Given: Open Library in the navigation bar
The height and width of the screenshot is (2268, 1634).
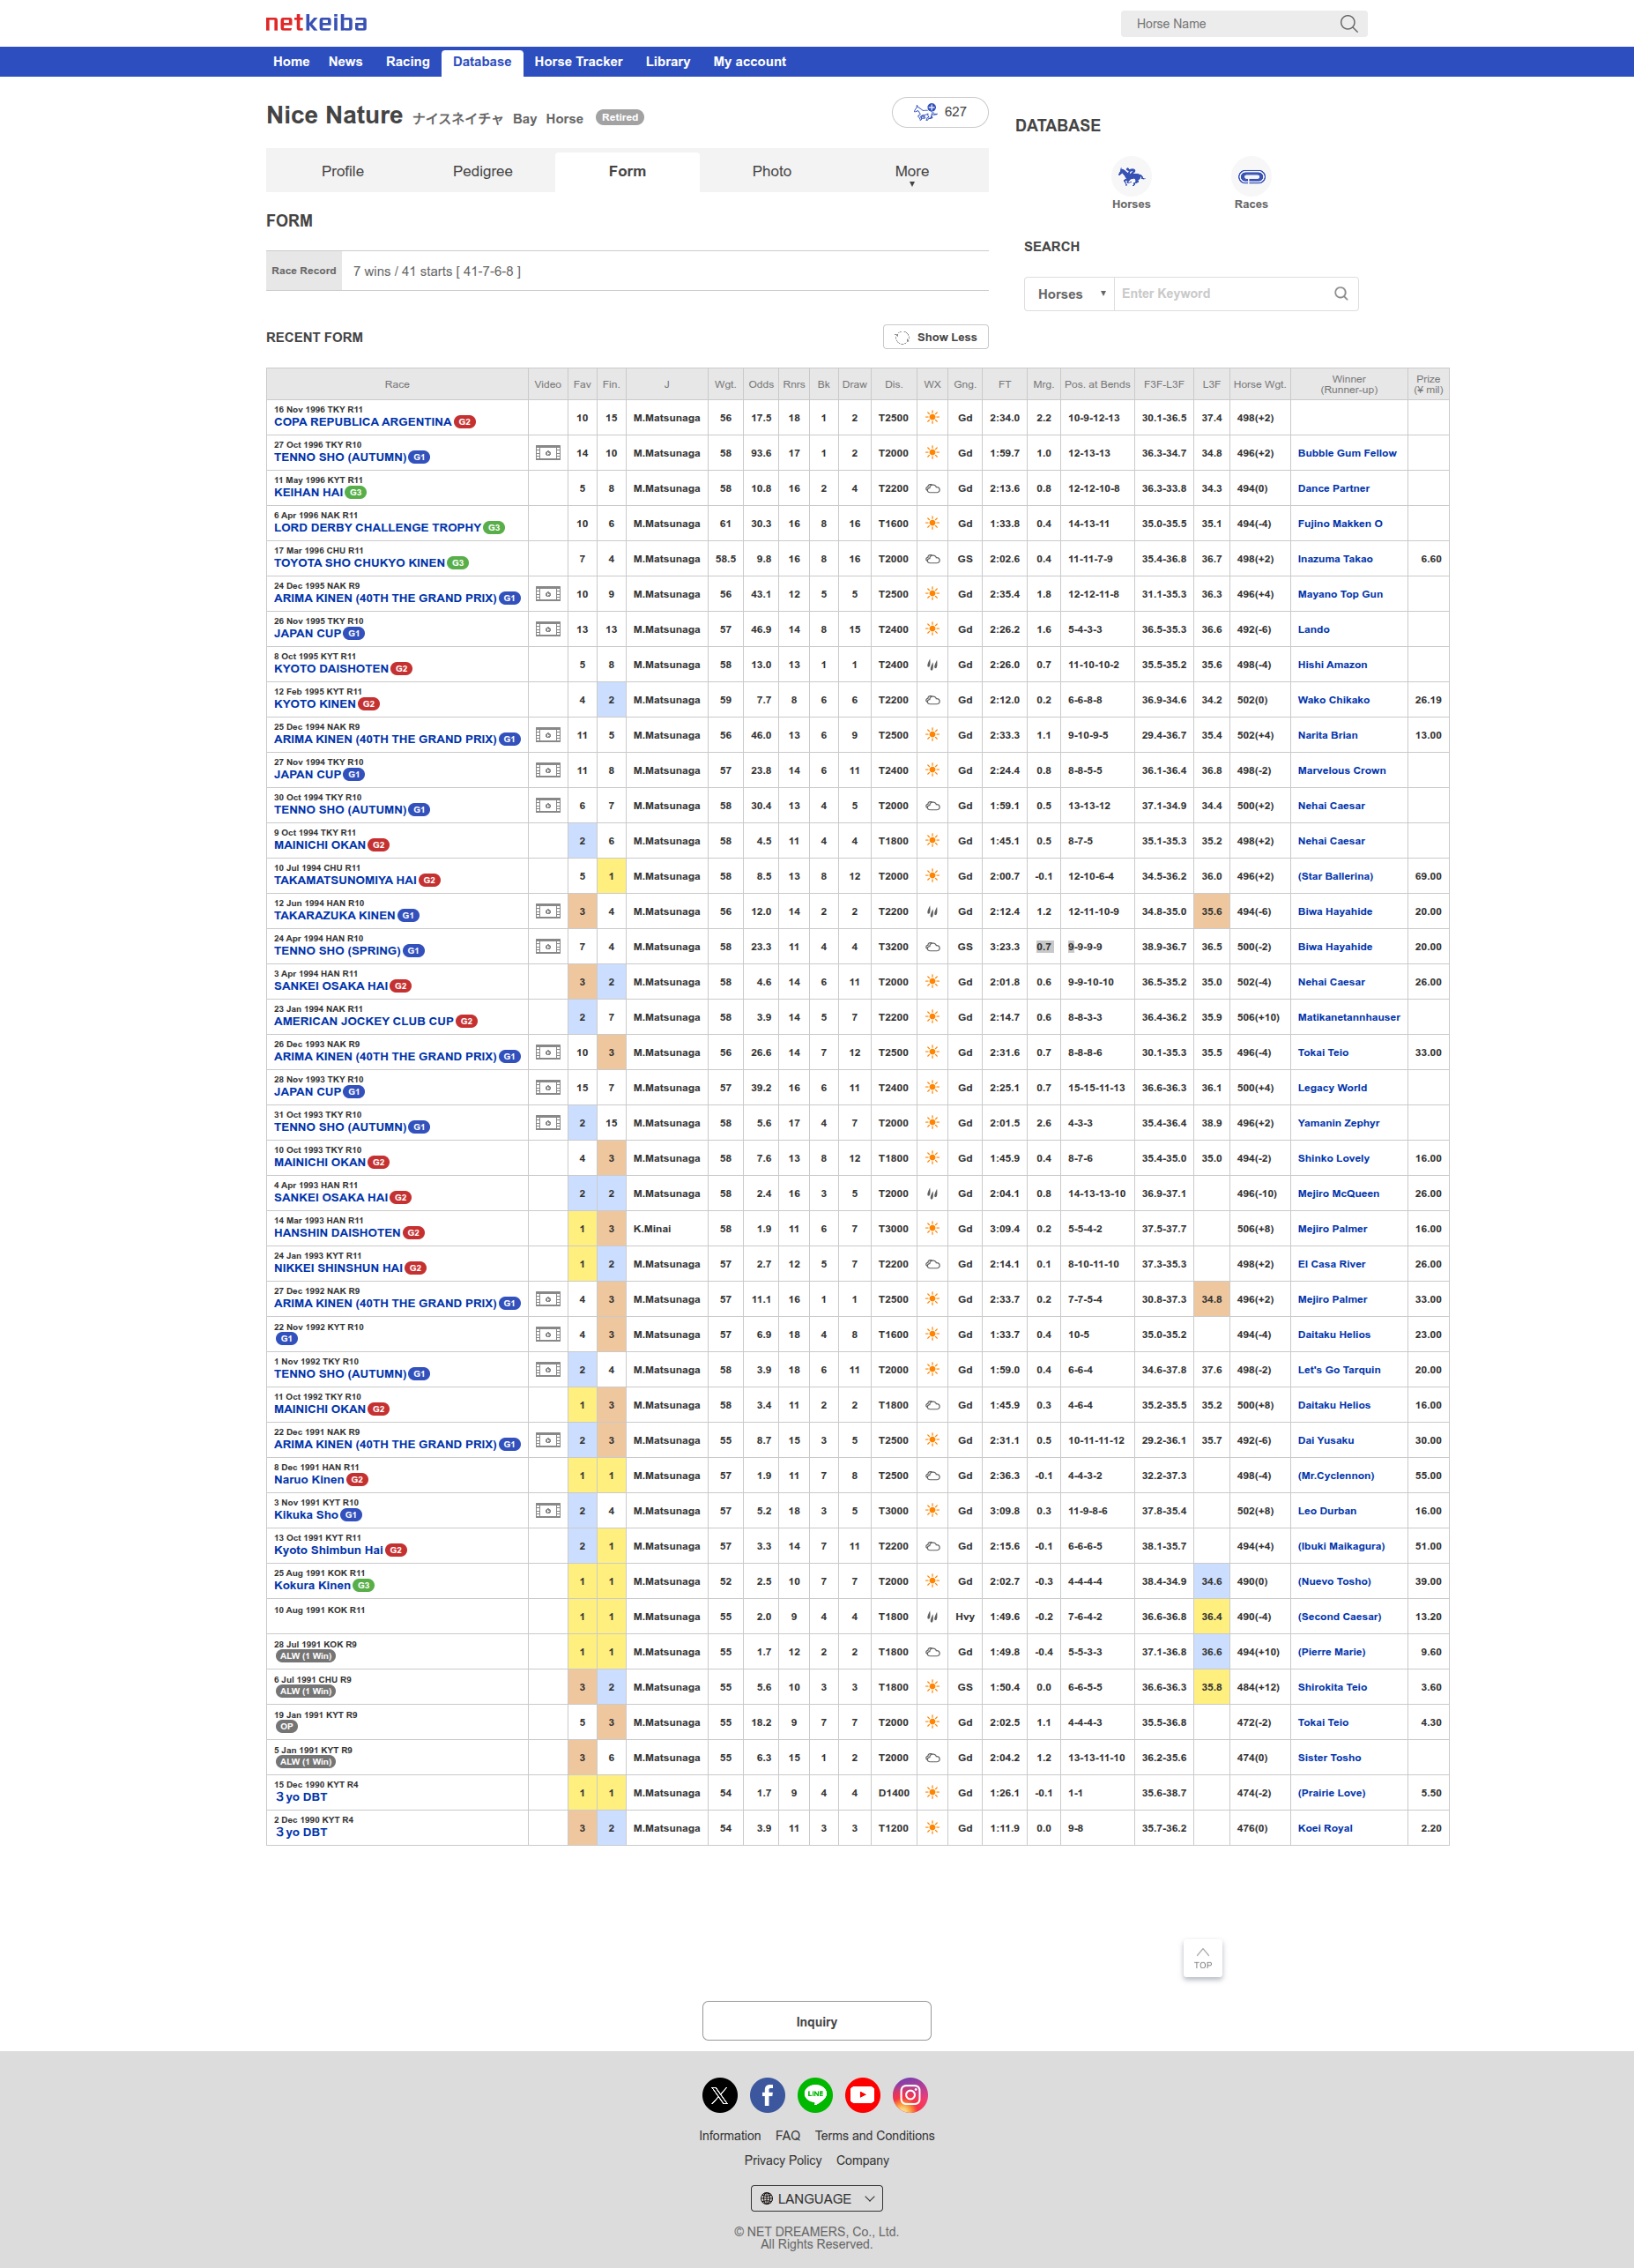Looking at the screenshot, I should click(x=668, y=62).
